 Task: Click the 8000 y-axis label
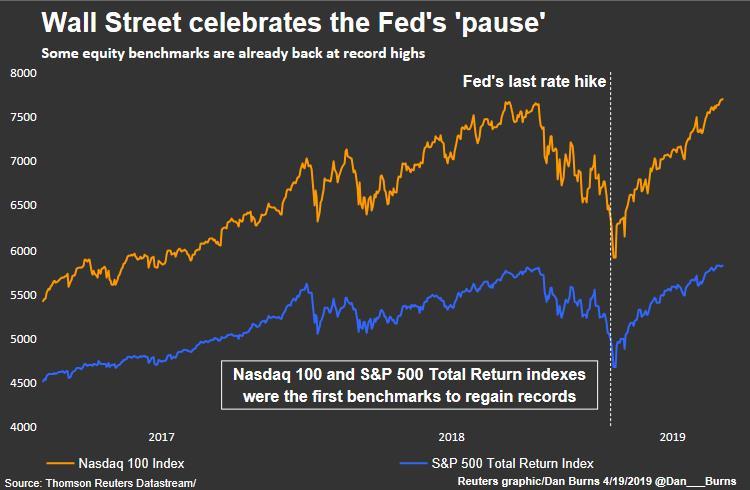(23, 73)
